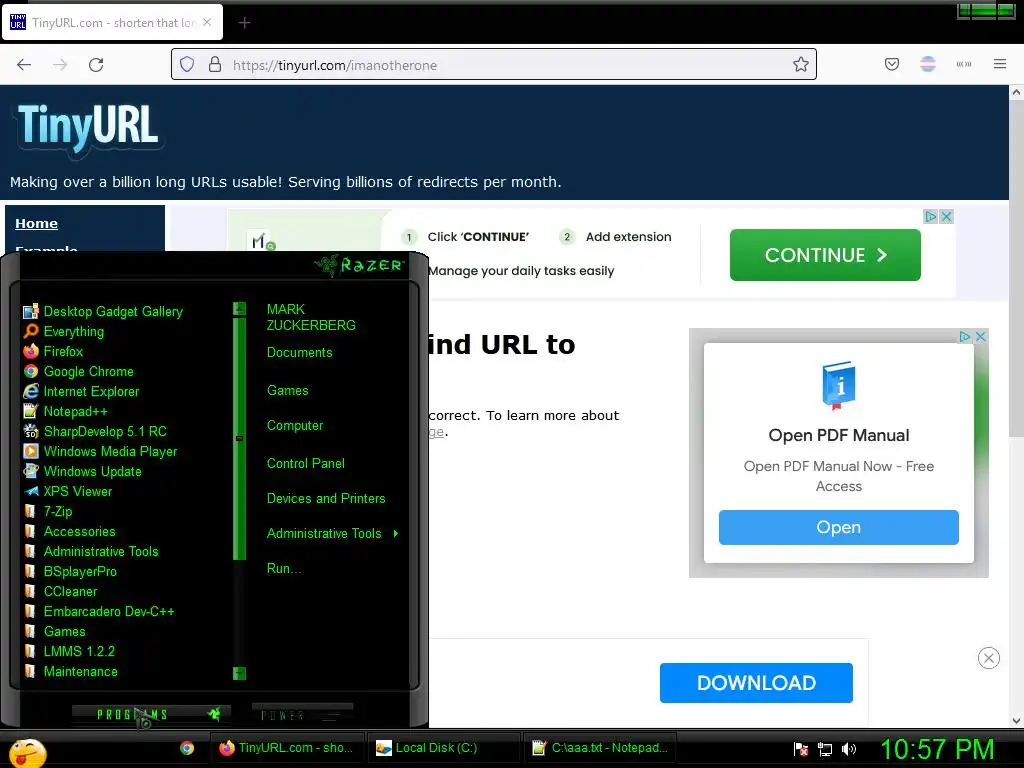1024x768 pixels.
Task: Open SharpDevelop 5.1 RC entry
Action: pyautogui.click(x=95, y=432)
